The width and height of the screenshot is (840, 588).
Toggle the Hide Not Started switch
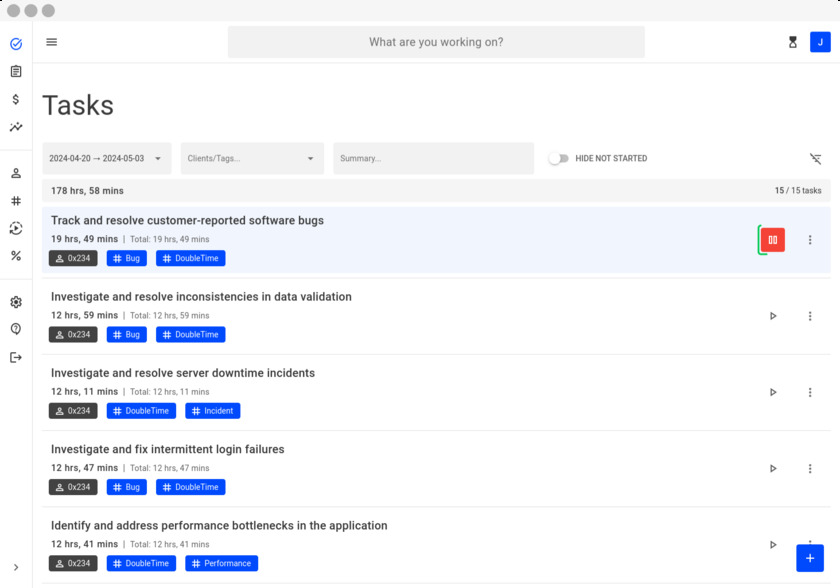click(x=558, y=158)
